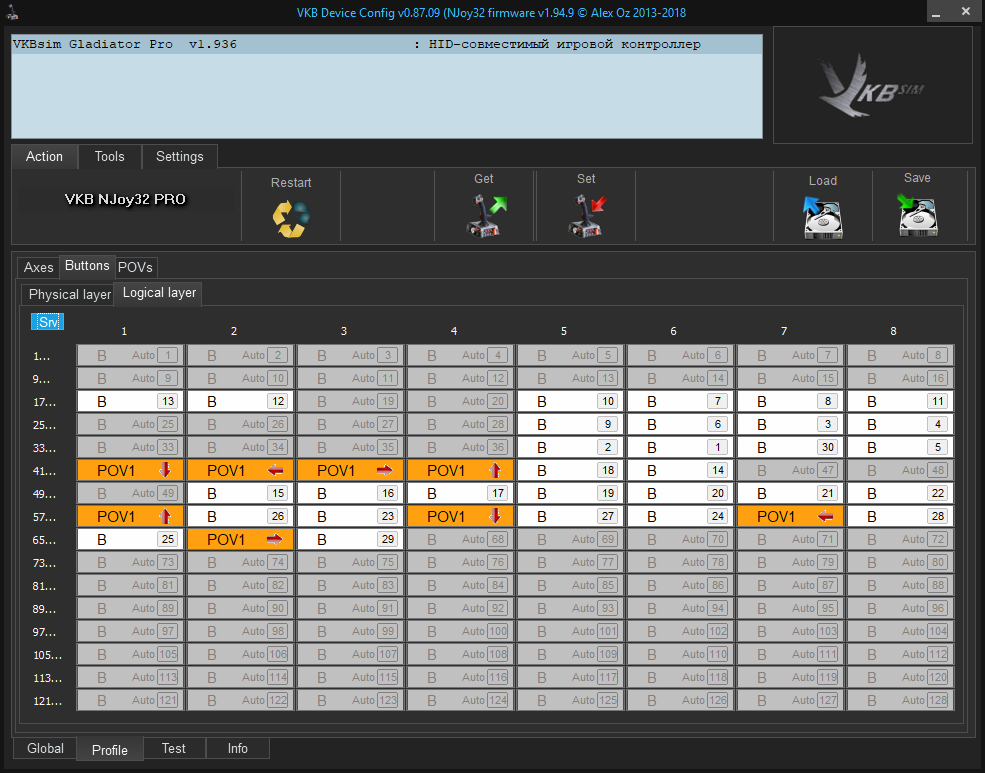Viewport: 985px width, 773px height.
Task: Select button cell B 7
Action: tap(680, 401)
